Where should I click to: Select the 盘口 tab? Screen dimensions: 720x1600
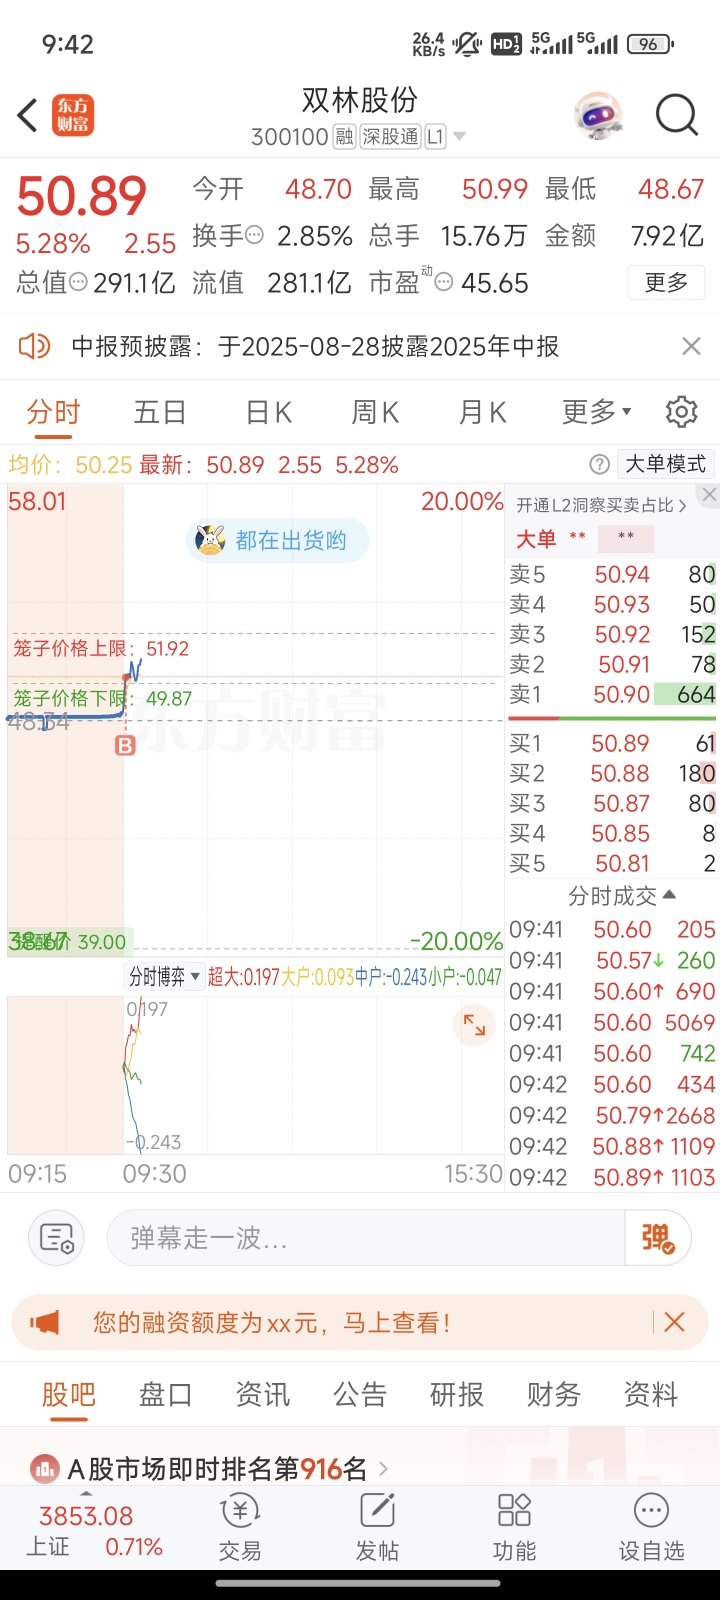pos(166,1394)
